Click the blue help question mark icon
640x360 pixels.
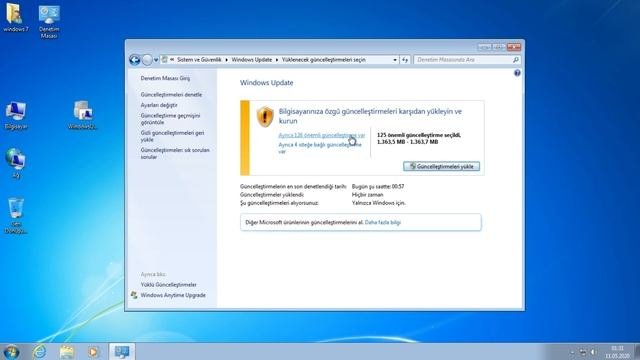tap(517, 73)
